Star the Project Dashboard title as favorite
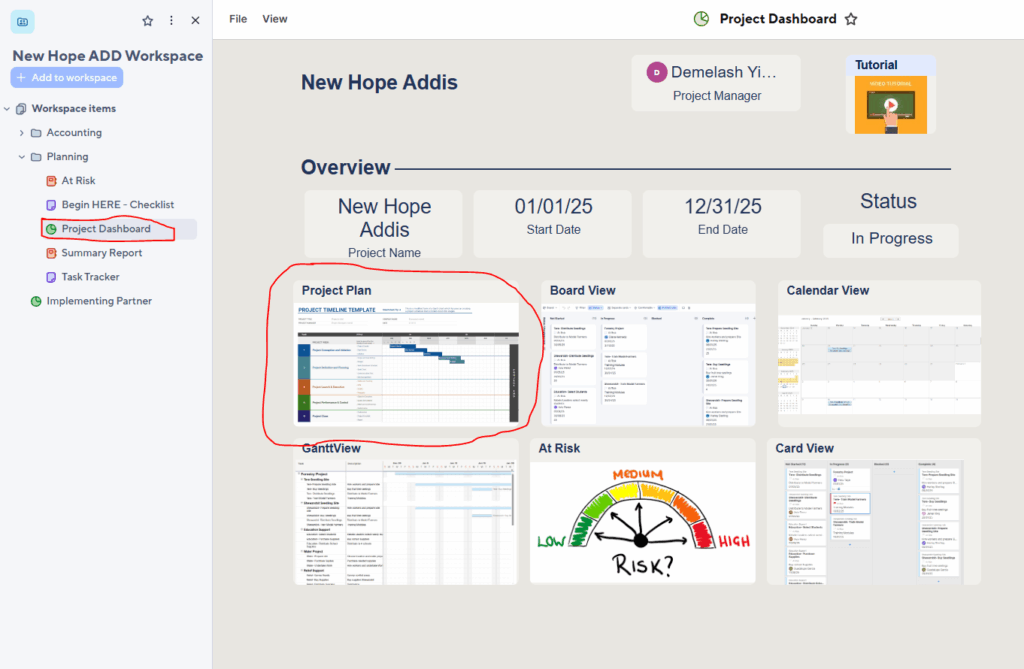Screen dimensions: 1024x669 point(851,19)
